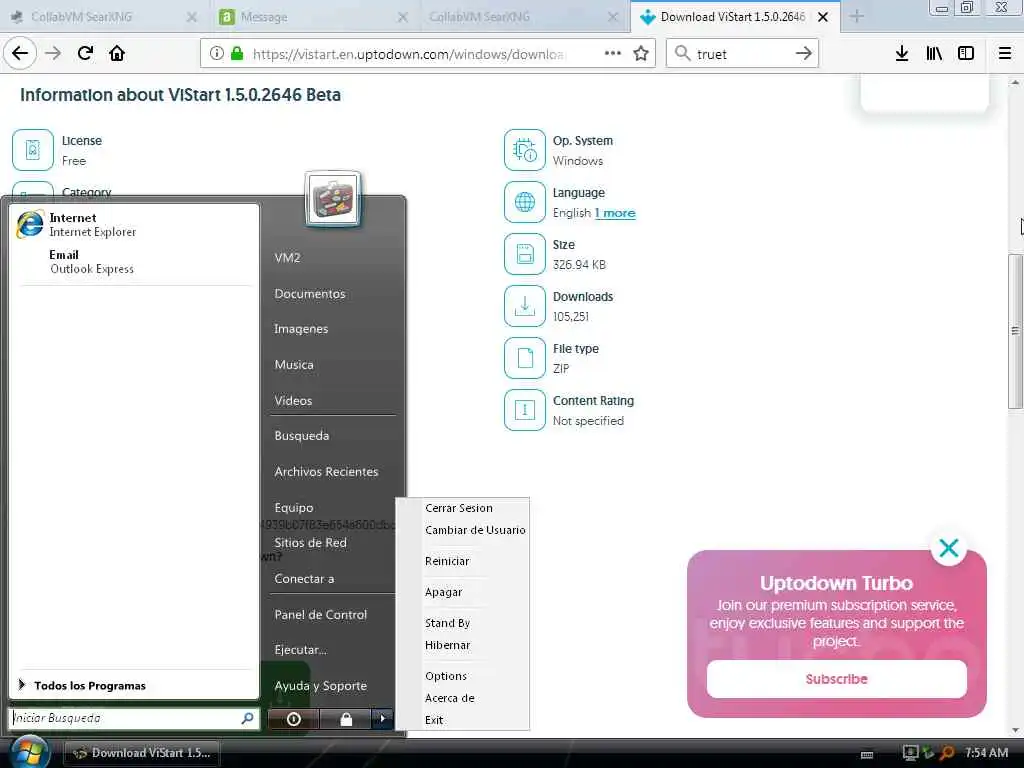Click the Content Rating icon
Viewport: 1024px width, 768px height.
[x=524, y=410]
